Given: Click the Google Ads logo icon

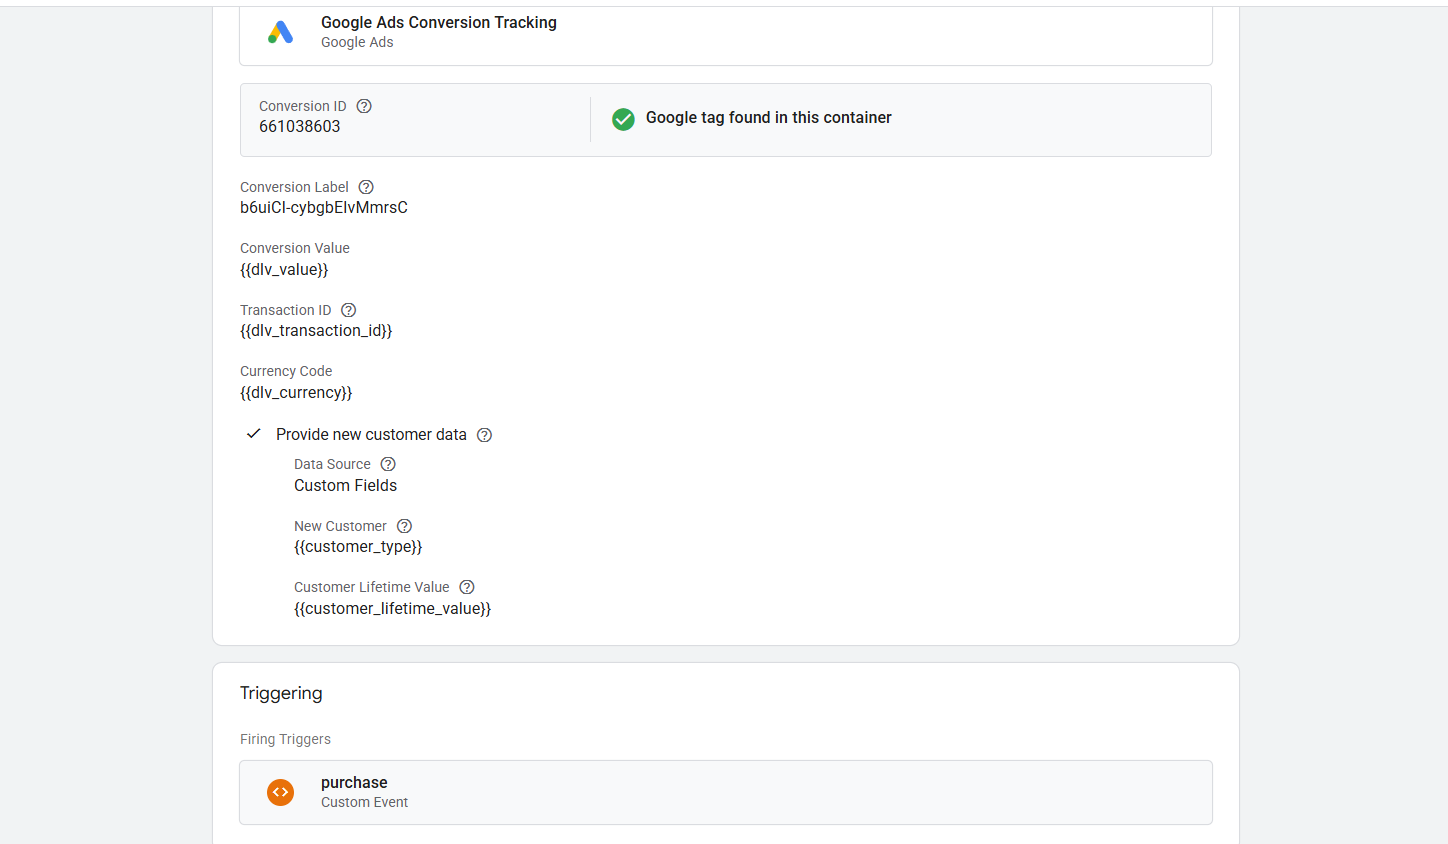Looking at the screenshot, I should coord(281,32).
